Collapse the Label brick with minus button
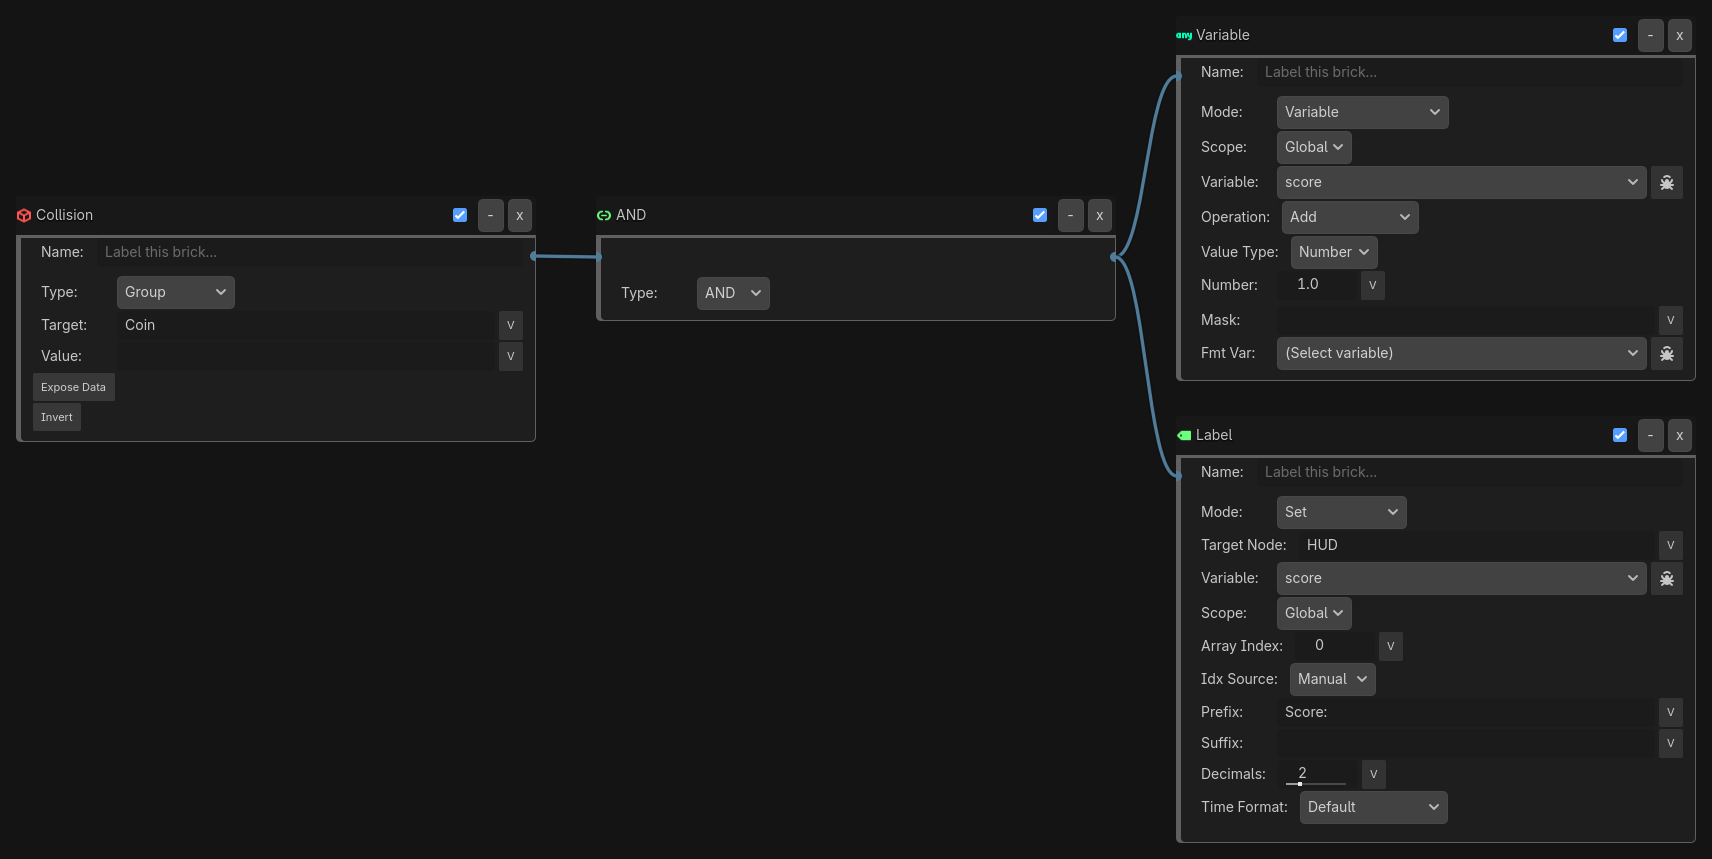 tap(1650, 435)
